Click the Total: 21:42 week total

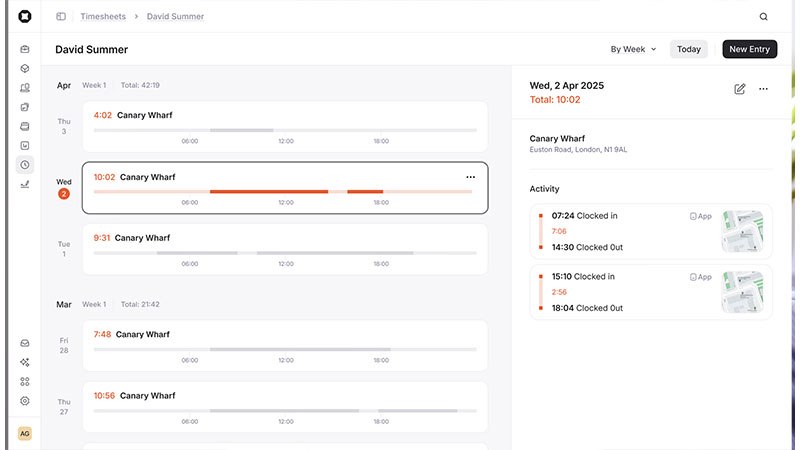tap(140, 304)
